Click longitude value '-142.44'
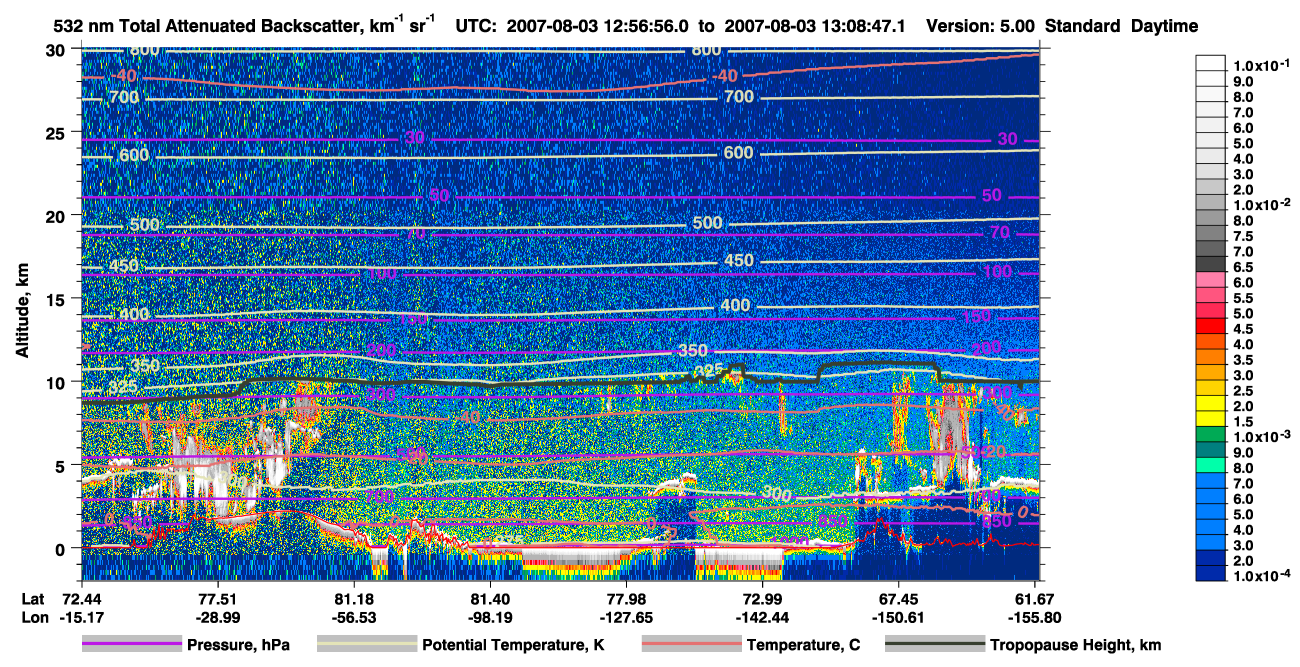 coord(761,618)
